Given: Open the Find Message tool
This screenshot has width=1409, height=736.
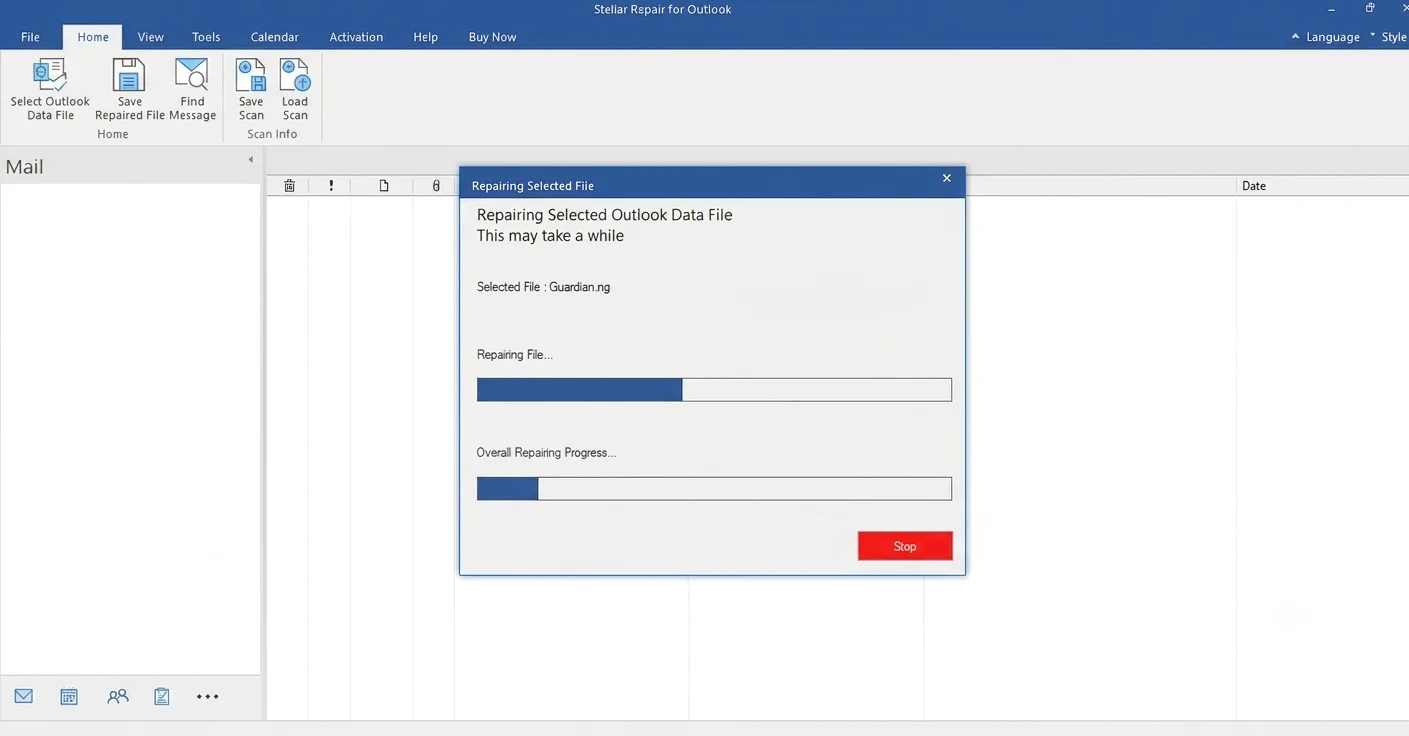Looking at the screenshot, I should [192, 90].
